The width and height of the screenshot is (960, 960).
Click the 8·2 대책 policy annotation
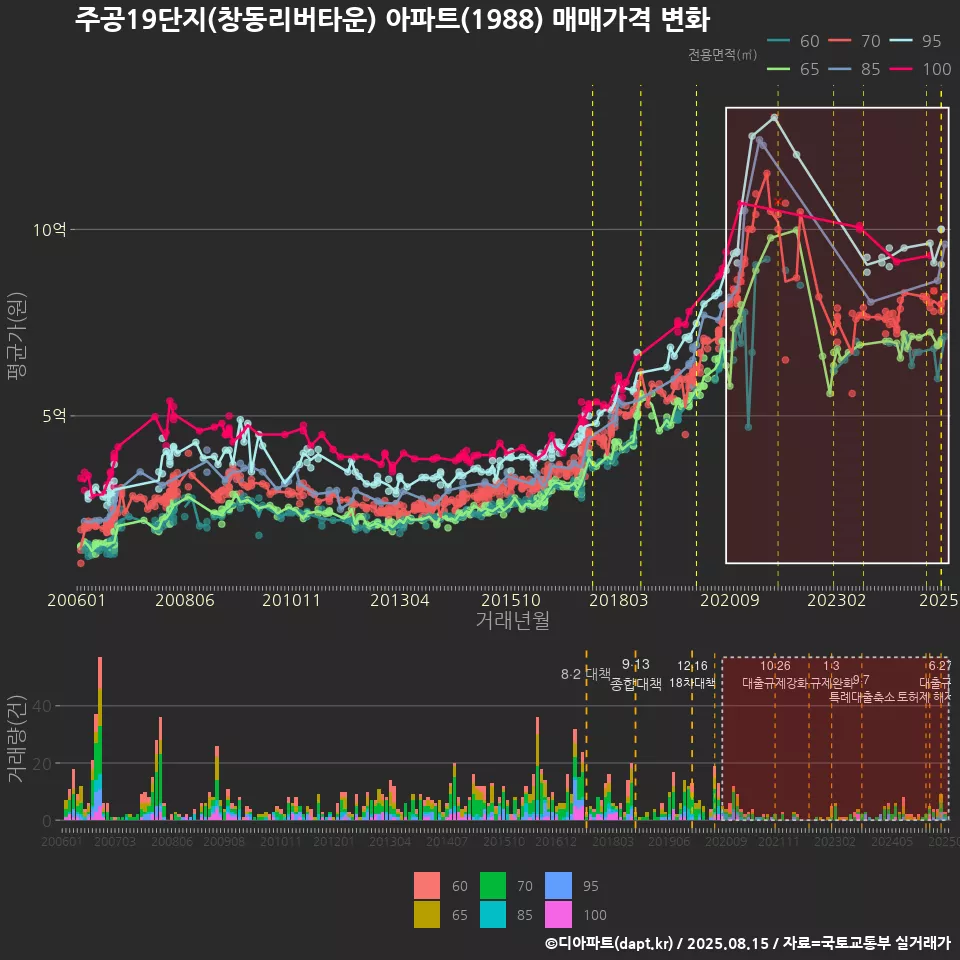[586, 674]
